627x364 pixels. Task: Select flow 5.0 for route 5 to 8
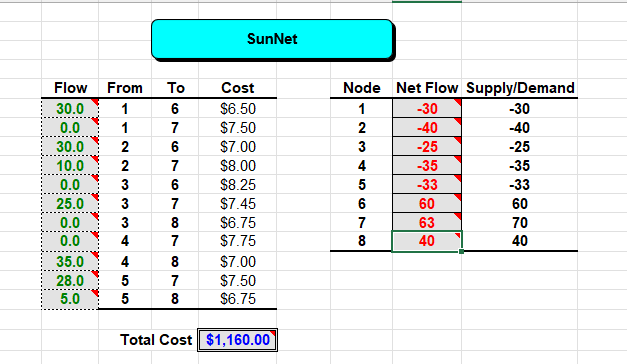click(70, 299)
